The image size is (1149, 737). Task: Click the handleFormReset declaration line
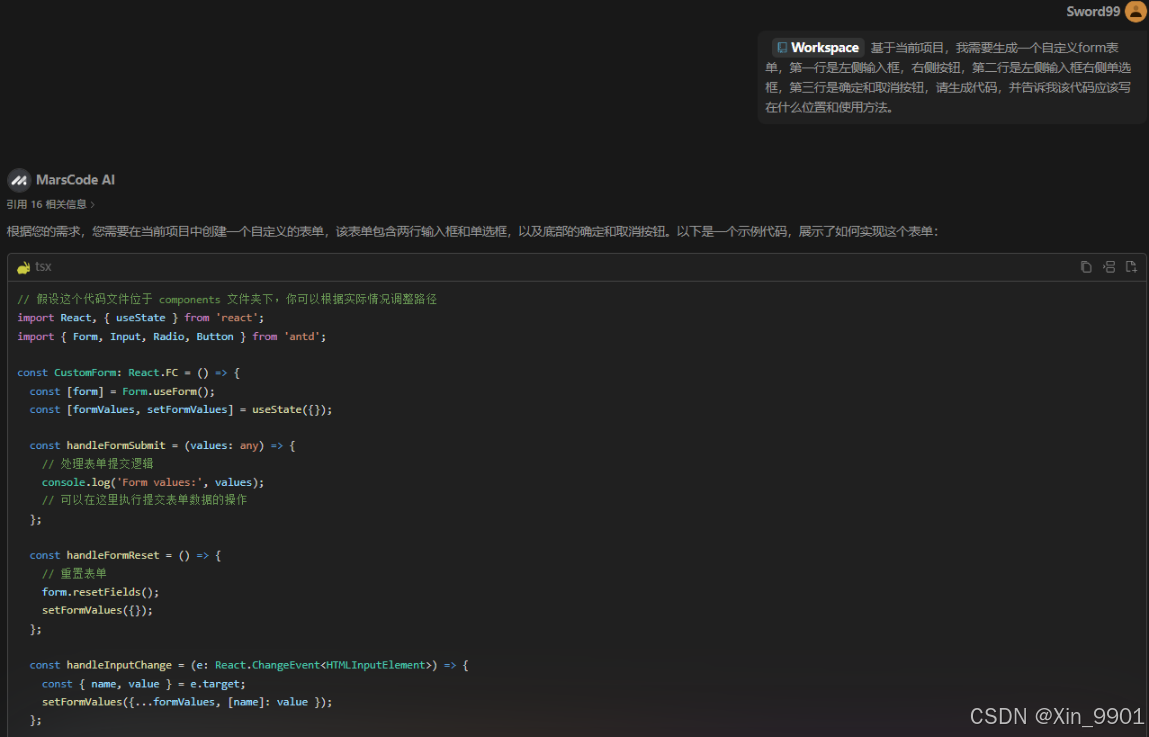(125, 555)
